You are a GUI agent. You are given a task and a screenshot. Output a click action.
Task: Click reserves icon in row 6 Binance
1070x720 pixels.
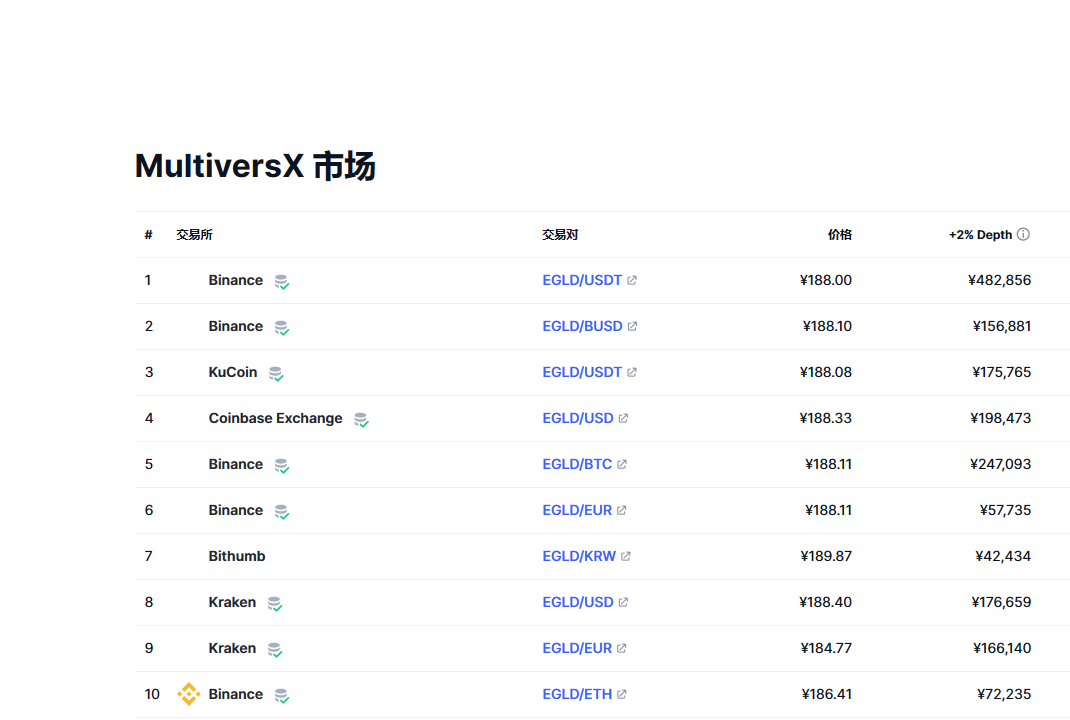pyautogui.click(x=281, y=511)
